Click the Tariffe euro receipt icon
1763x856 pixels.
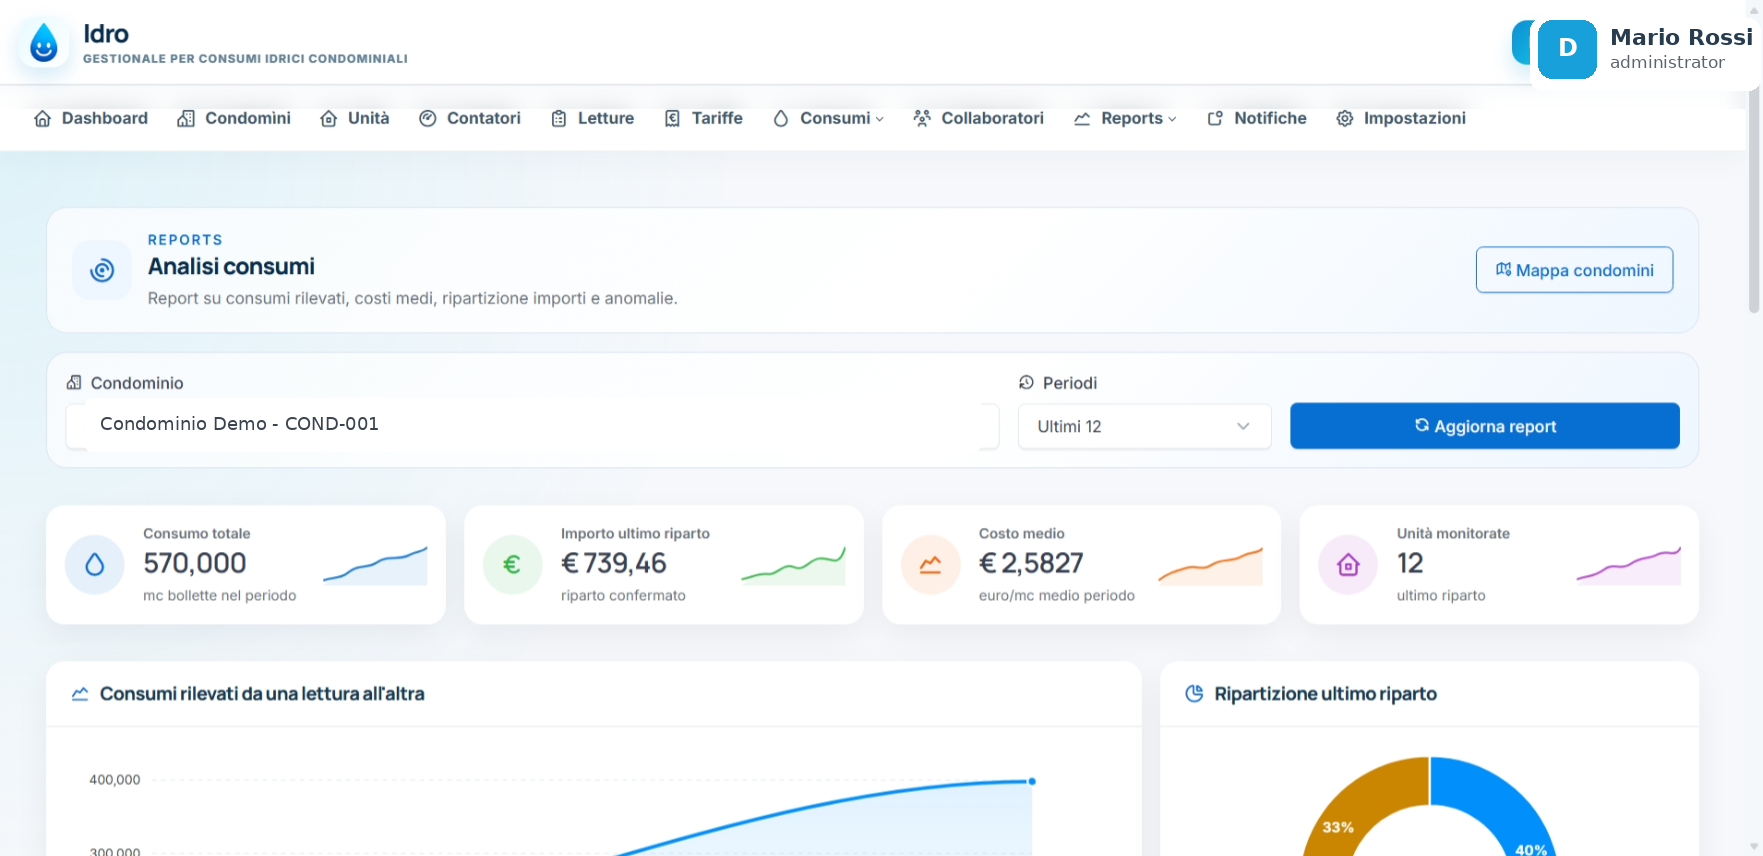673,118
